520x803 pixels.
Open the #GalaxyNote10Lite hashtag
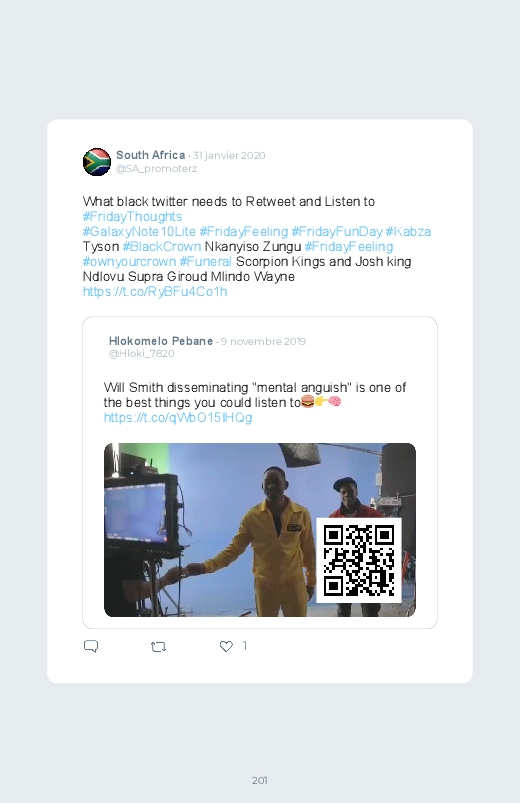point(139,231)
